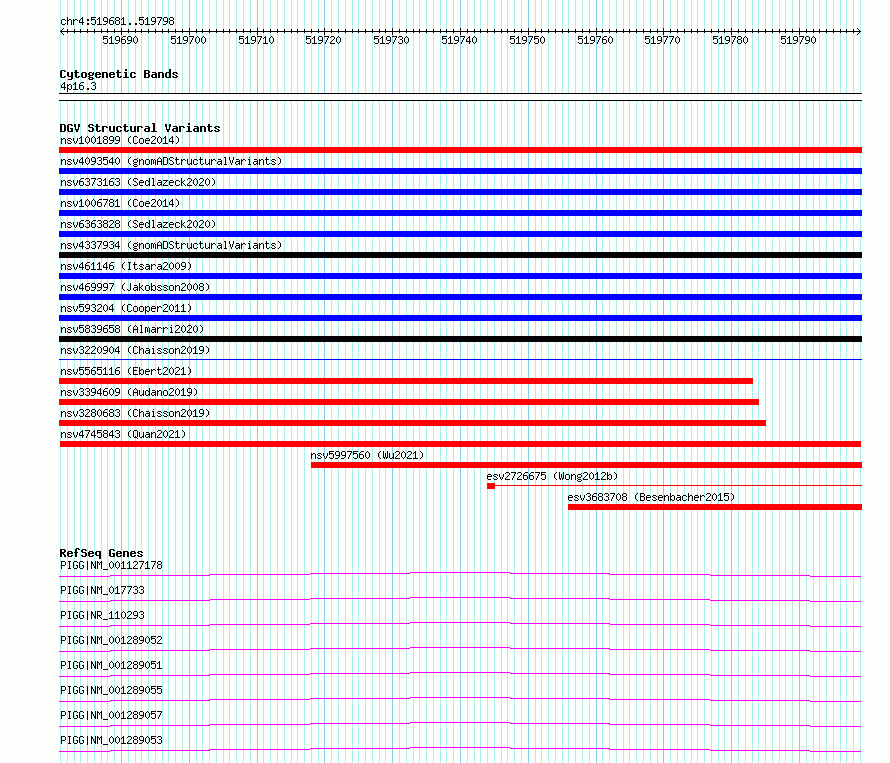Click the red esv3683708 variant bar

pos(715,507)
